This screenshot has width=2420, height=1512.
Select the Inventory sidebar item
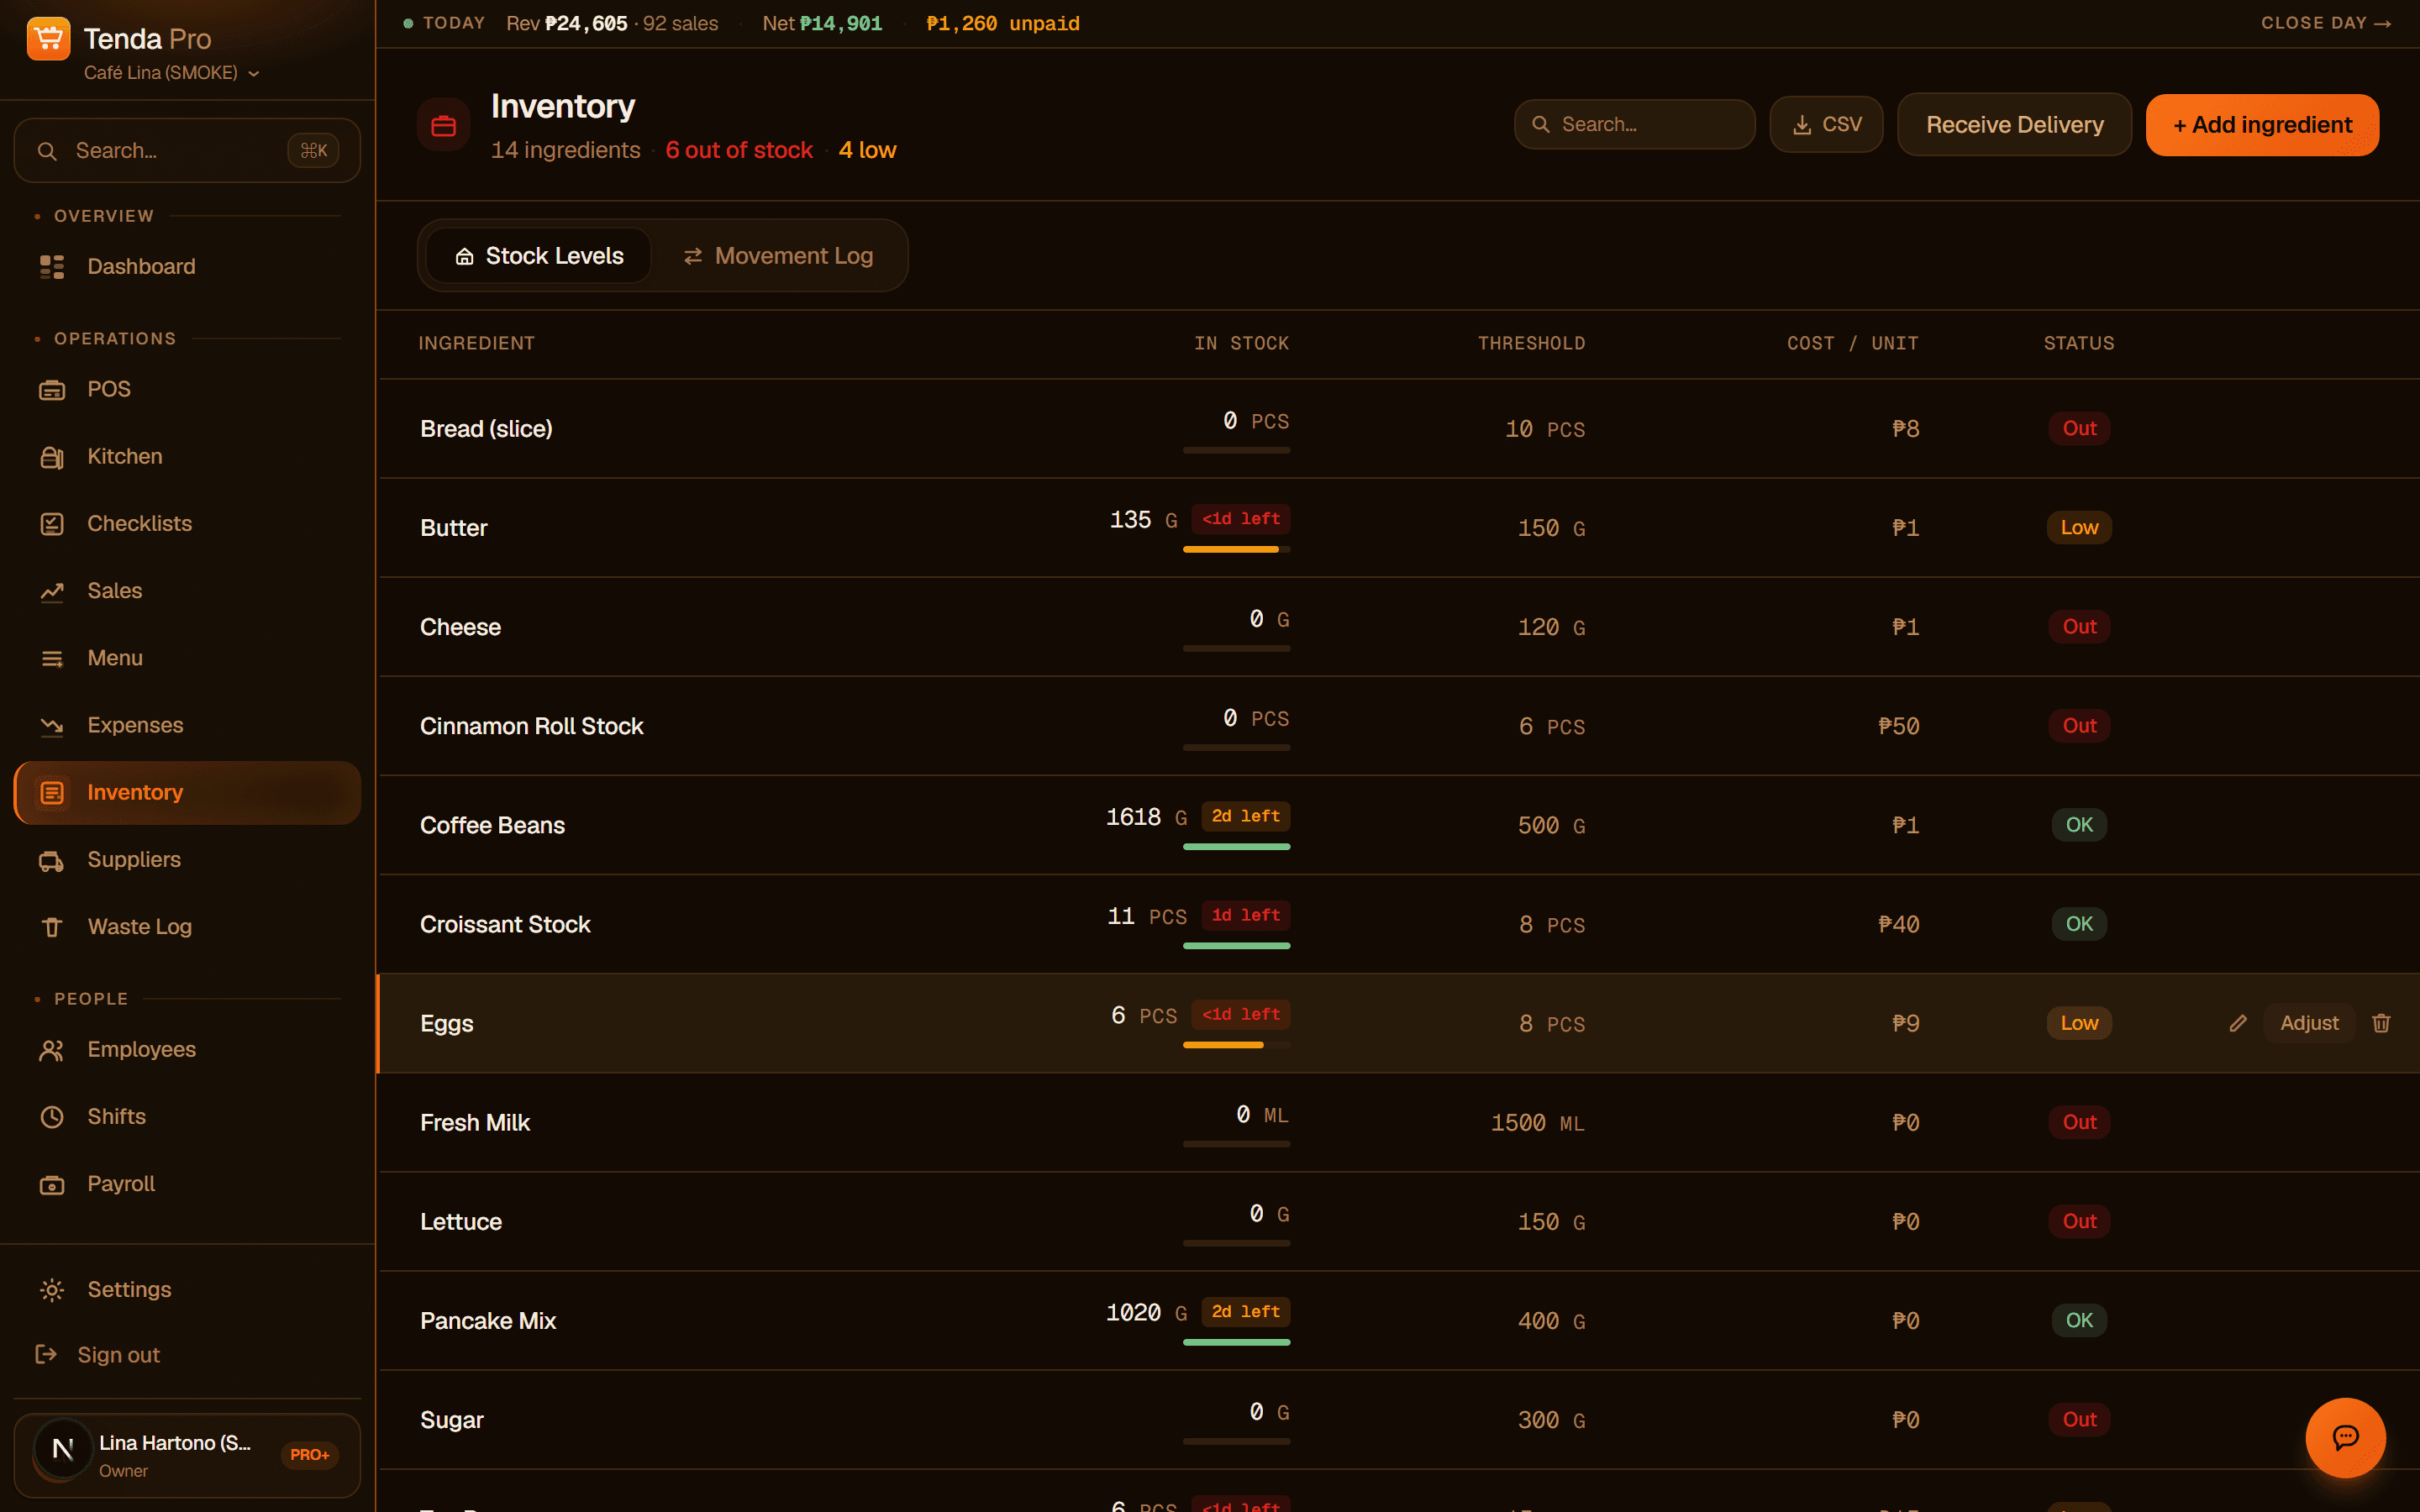tap(187, 792)
